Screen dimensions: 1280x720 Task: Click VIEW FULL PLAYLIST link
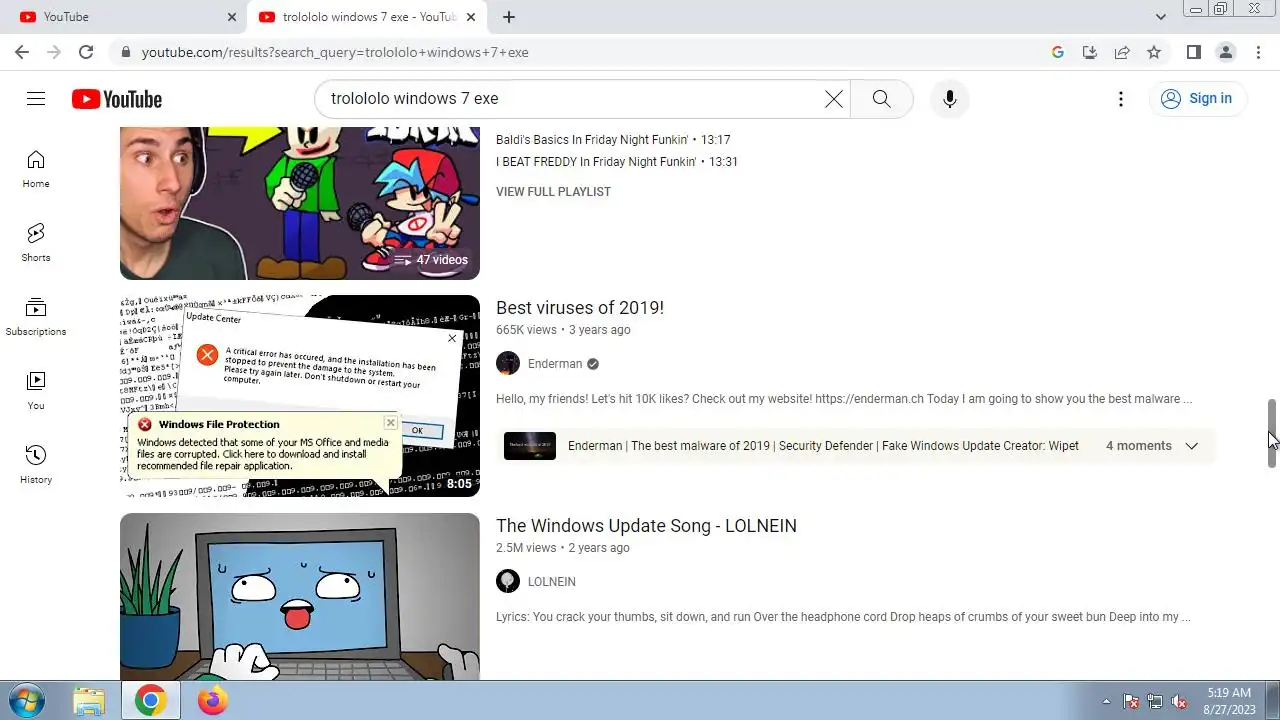pos(553,191)
